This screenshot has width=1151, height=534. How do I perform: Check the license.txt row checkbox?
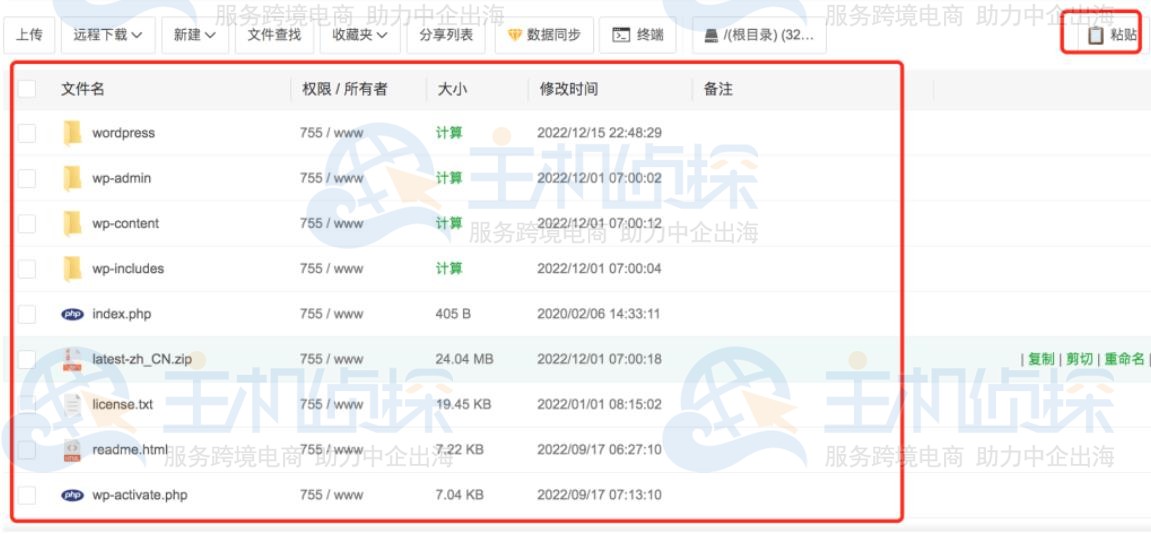[x=26, y=404]
